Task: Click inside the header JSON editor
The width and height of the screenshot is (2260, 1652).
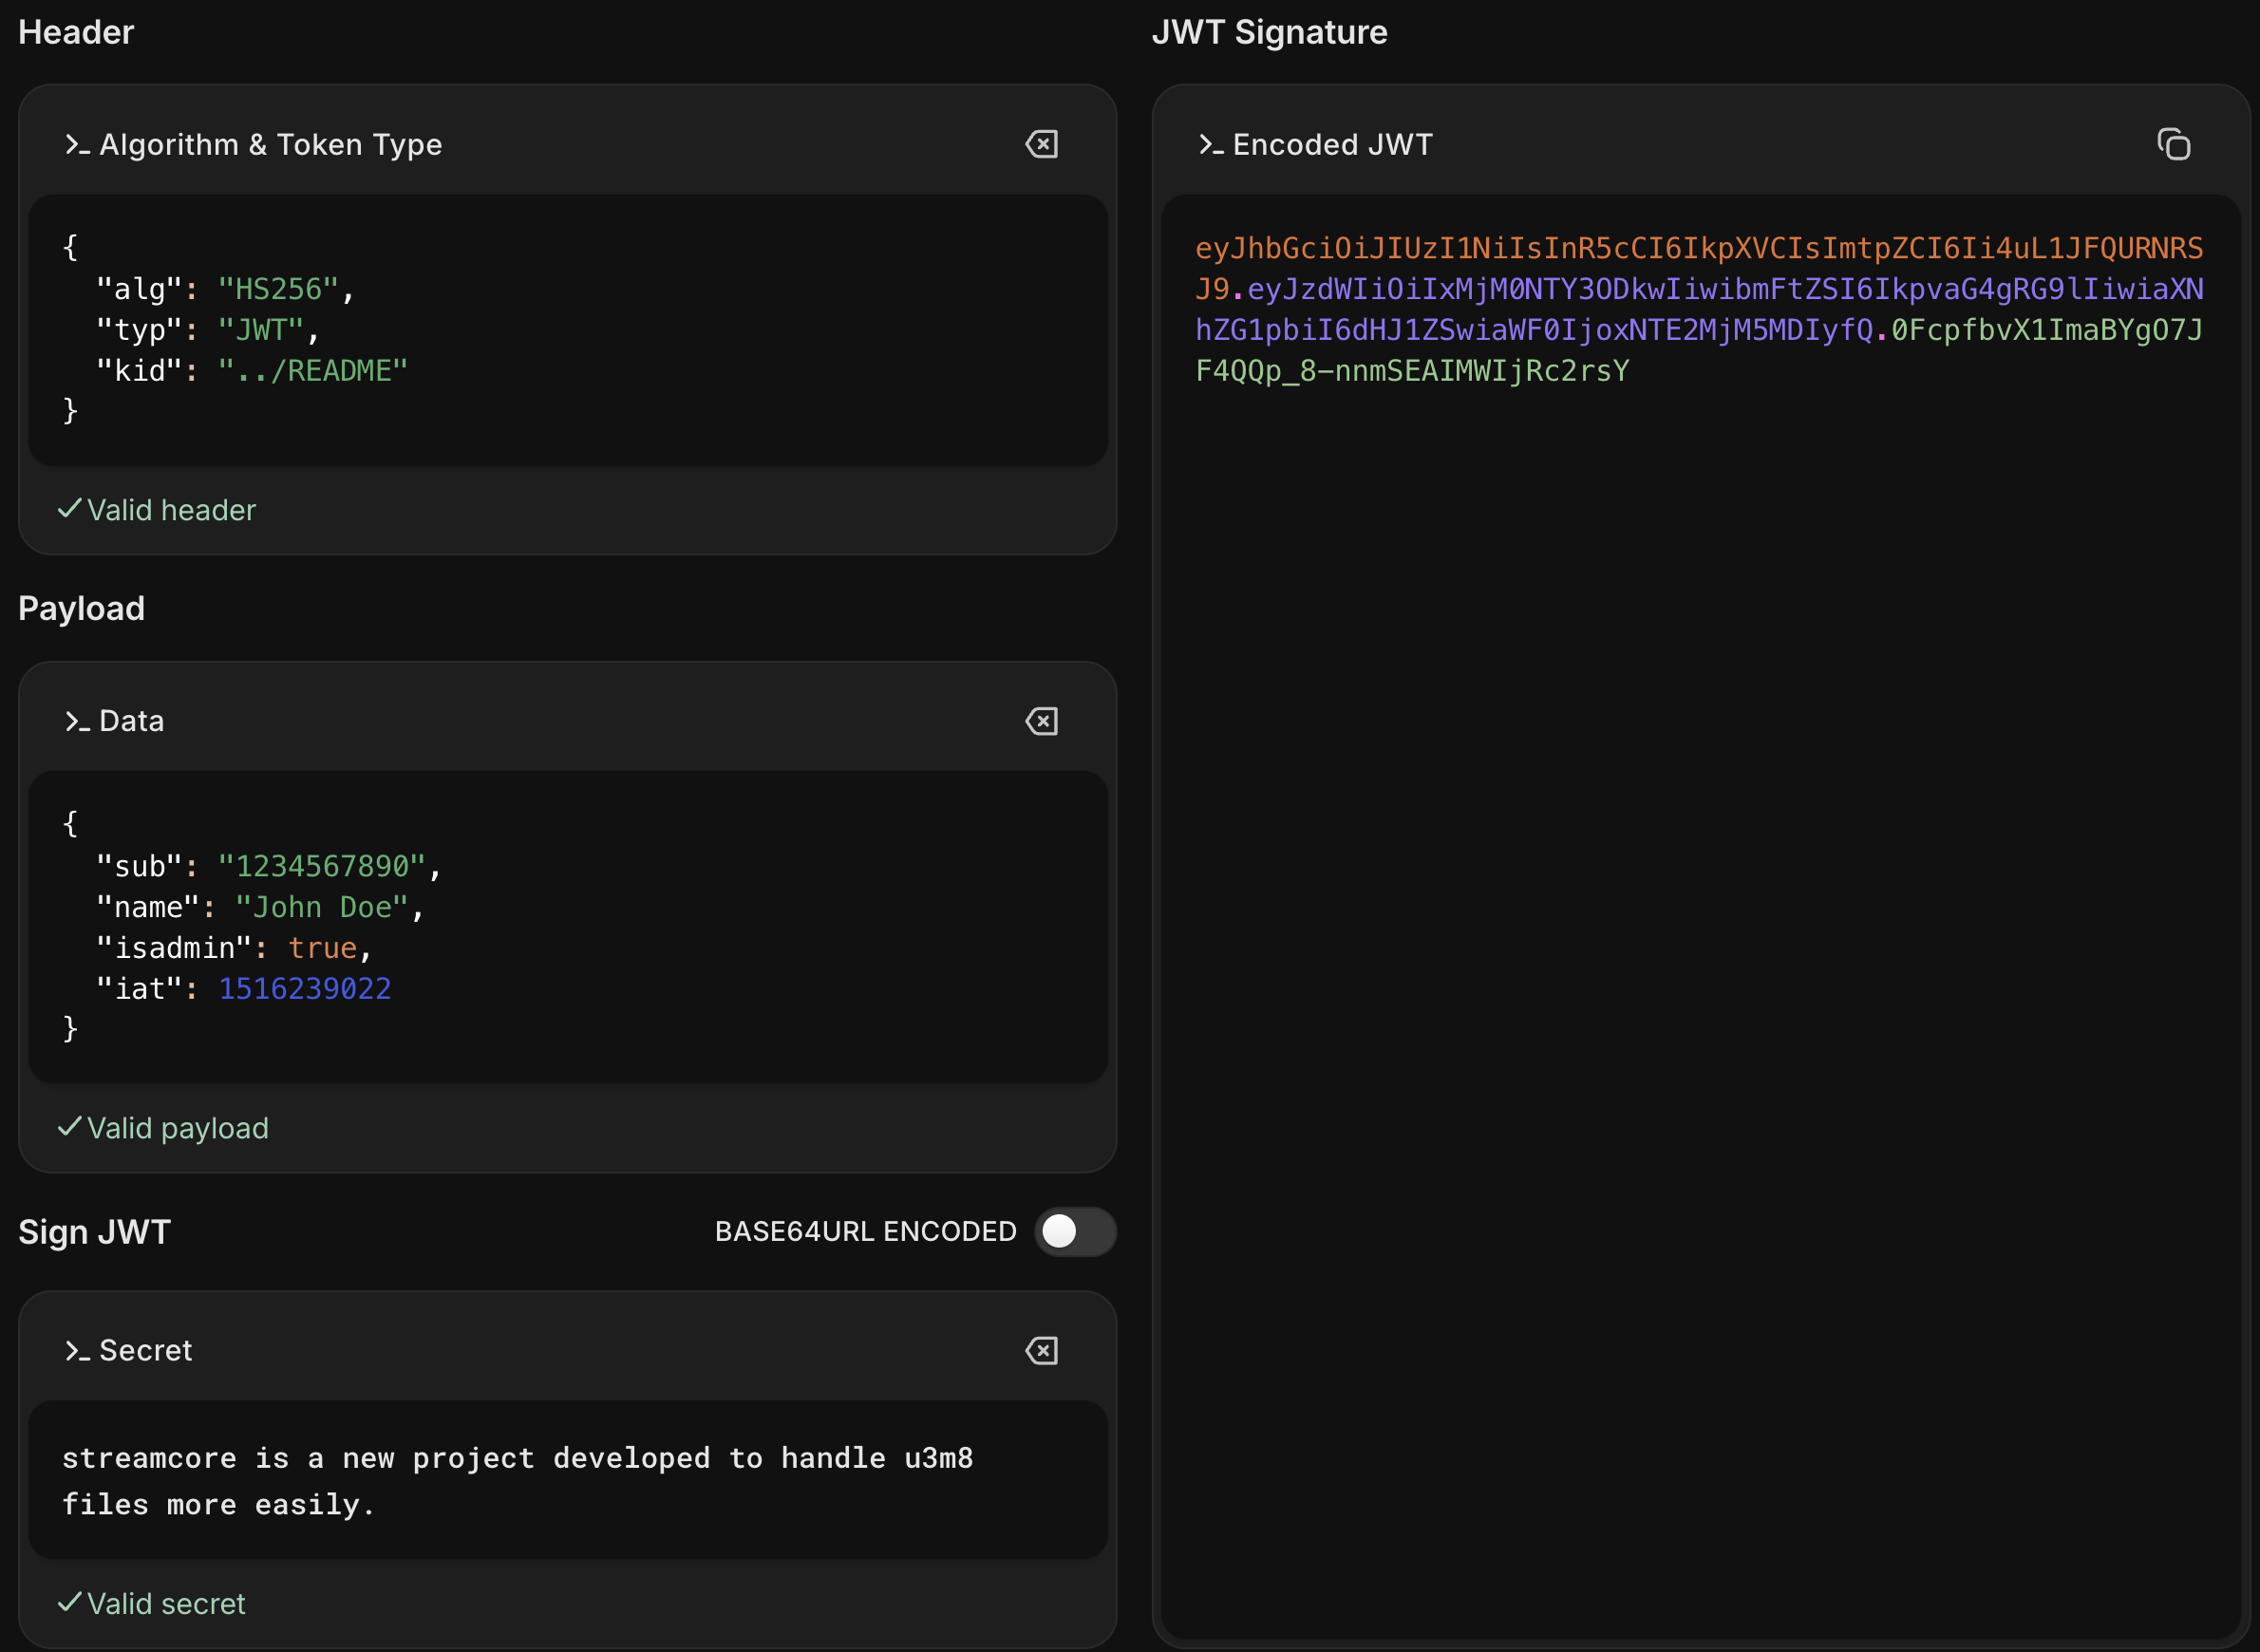Action: pyautogui.click(x=568, y=330)
